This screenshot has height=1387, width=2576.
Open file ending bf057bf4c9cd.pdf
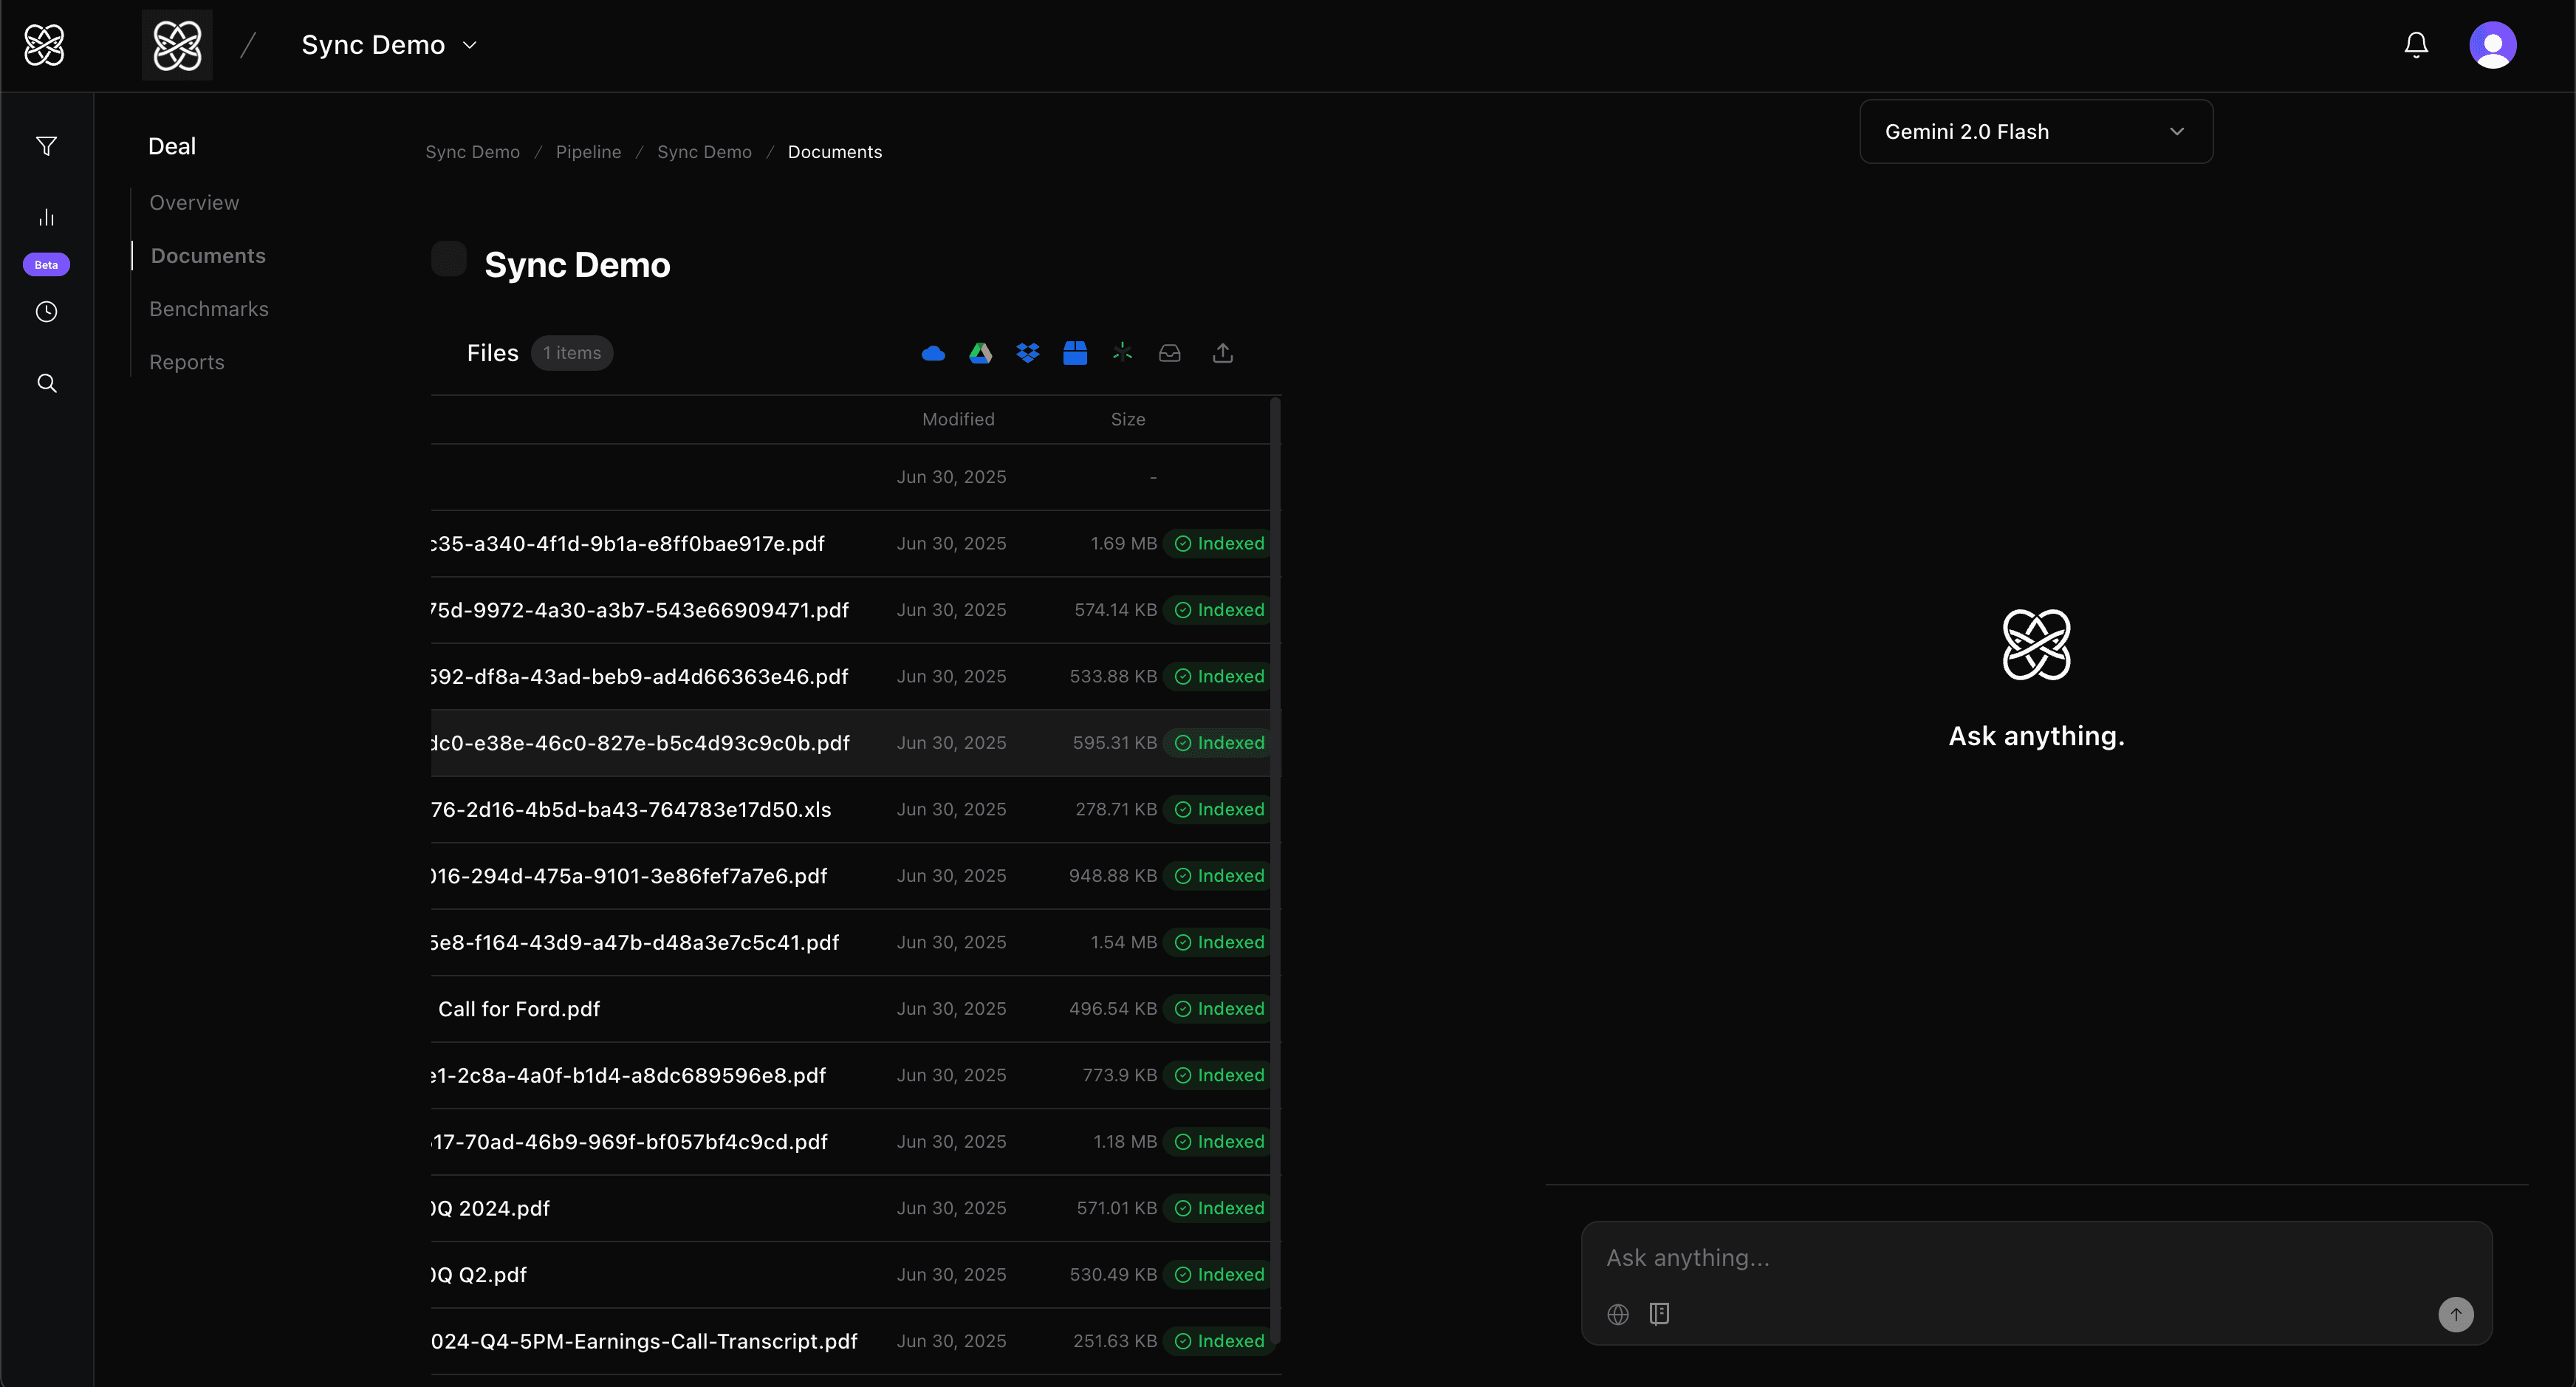(x=629, y=1142)
